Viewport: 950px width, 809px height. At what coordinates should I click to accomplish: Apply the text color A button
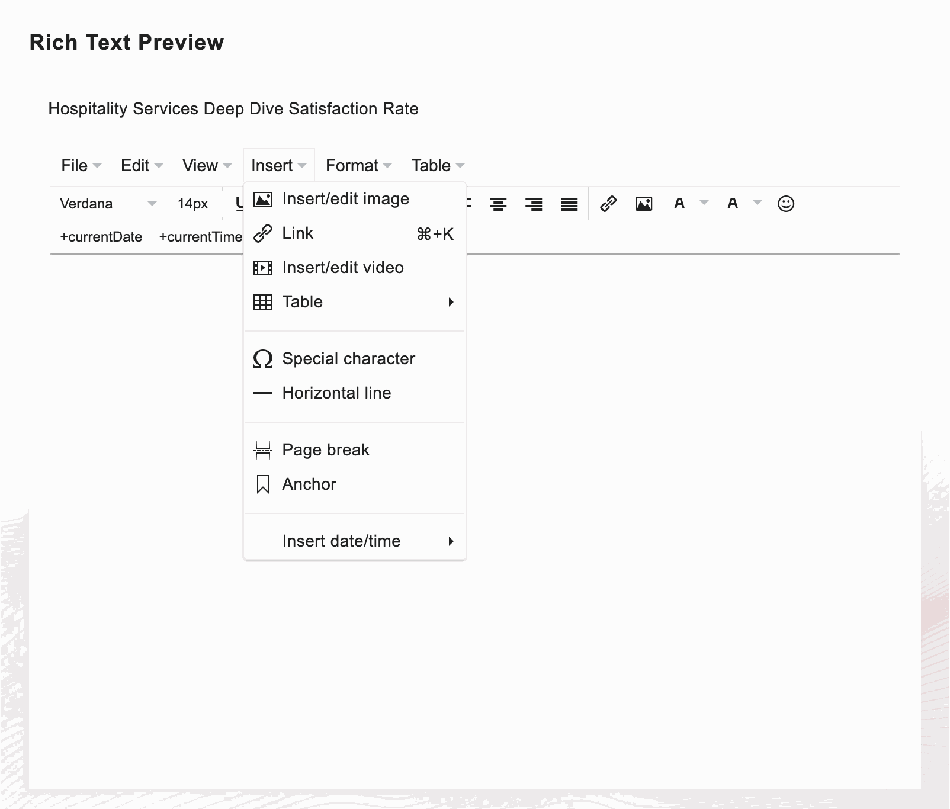point(679,204)
